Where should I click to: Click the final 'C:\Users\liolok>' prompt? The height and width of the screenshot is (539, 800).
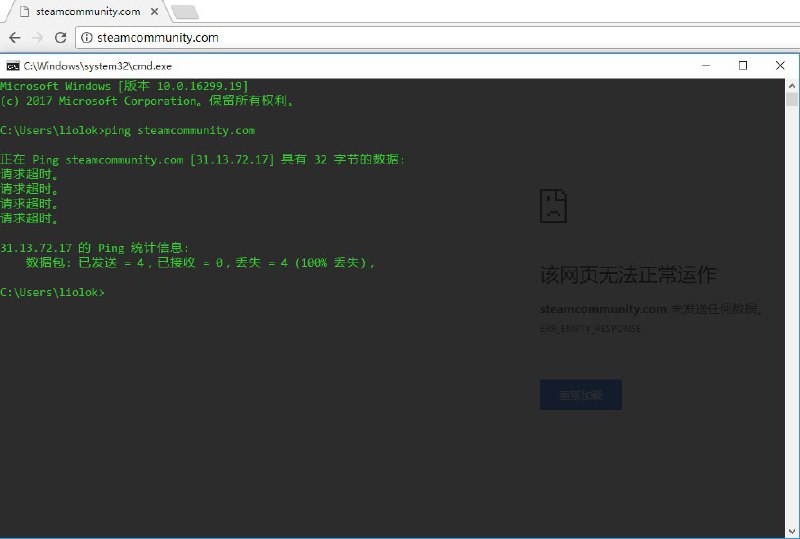(x=52, y=292)
